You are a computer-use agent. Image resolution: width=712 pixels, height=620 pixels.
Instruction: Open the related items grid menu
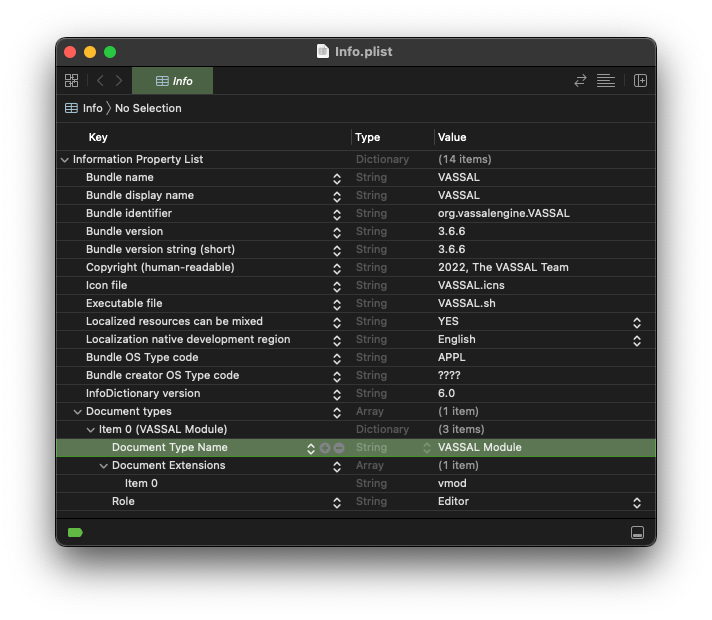pyautogui.click(x=71, y=81)
